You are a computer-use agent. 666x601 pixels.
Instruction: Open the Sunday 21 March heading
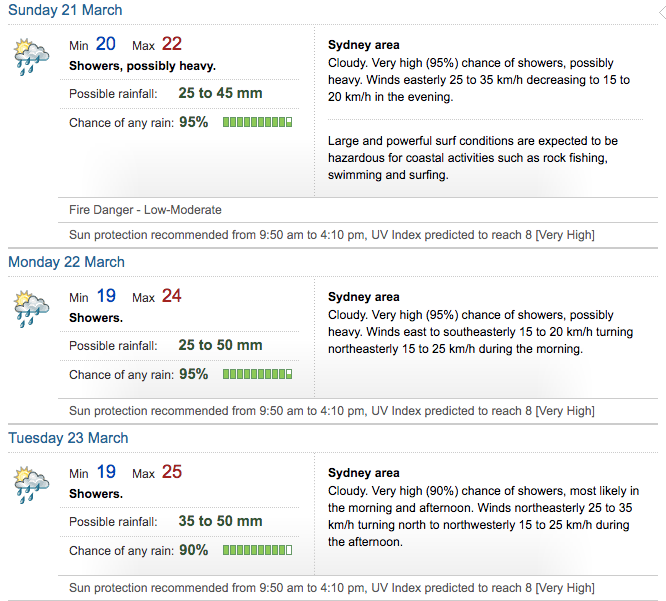(65, 10)
